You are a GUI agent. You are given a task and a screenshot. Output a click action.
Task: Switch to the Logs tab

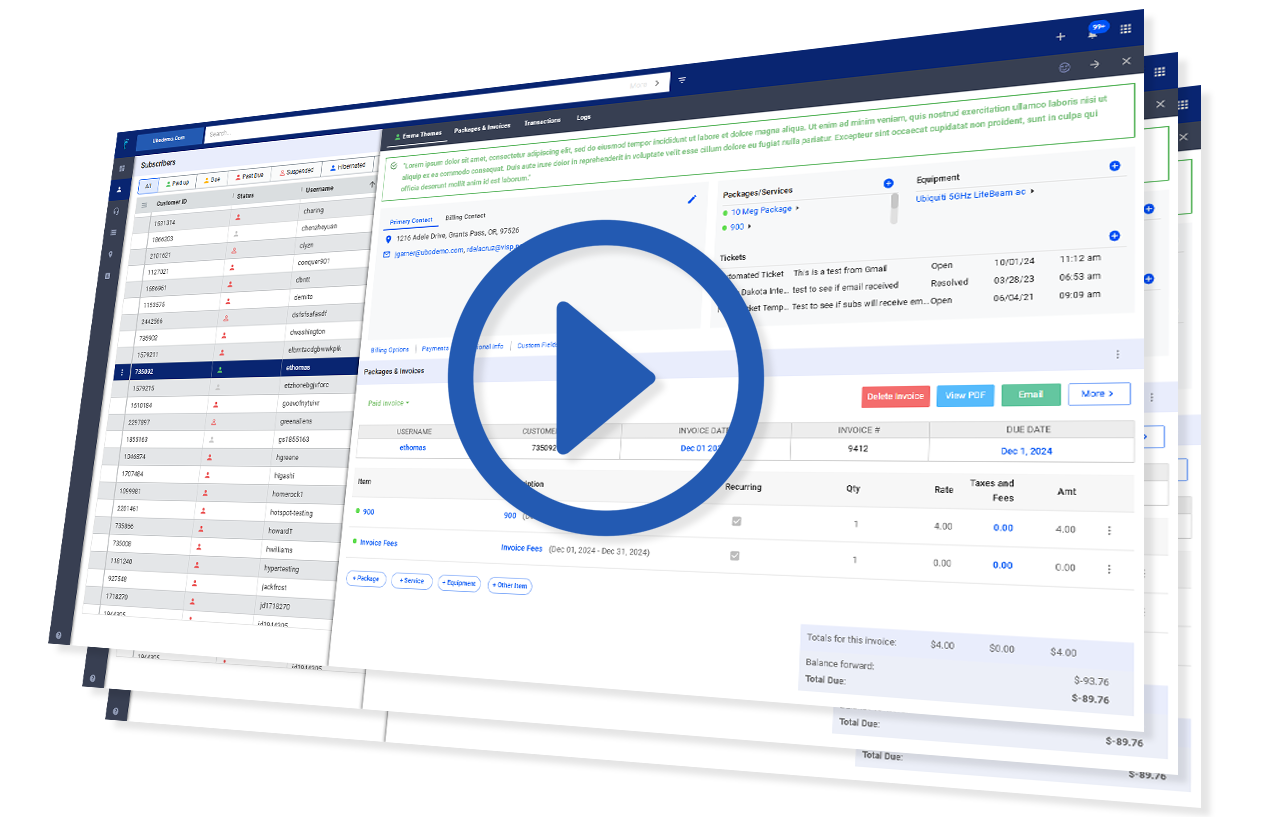(x=583, y=118)
